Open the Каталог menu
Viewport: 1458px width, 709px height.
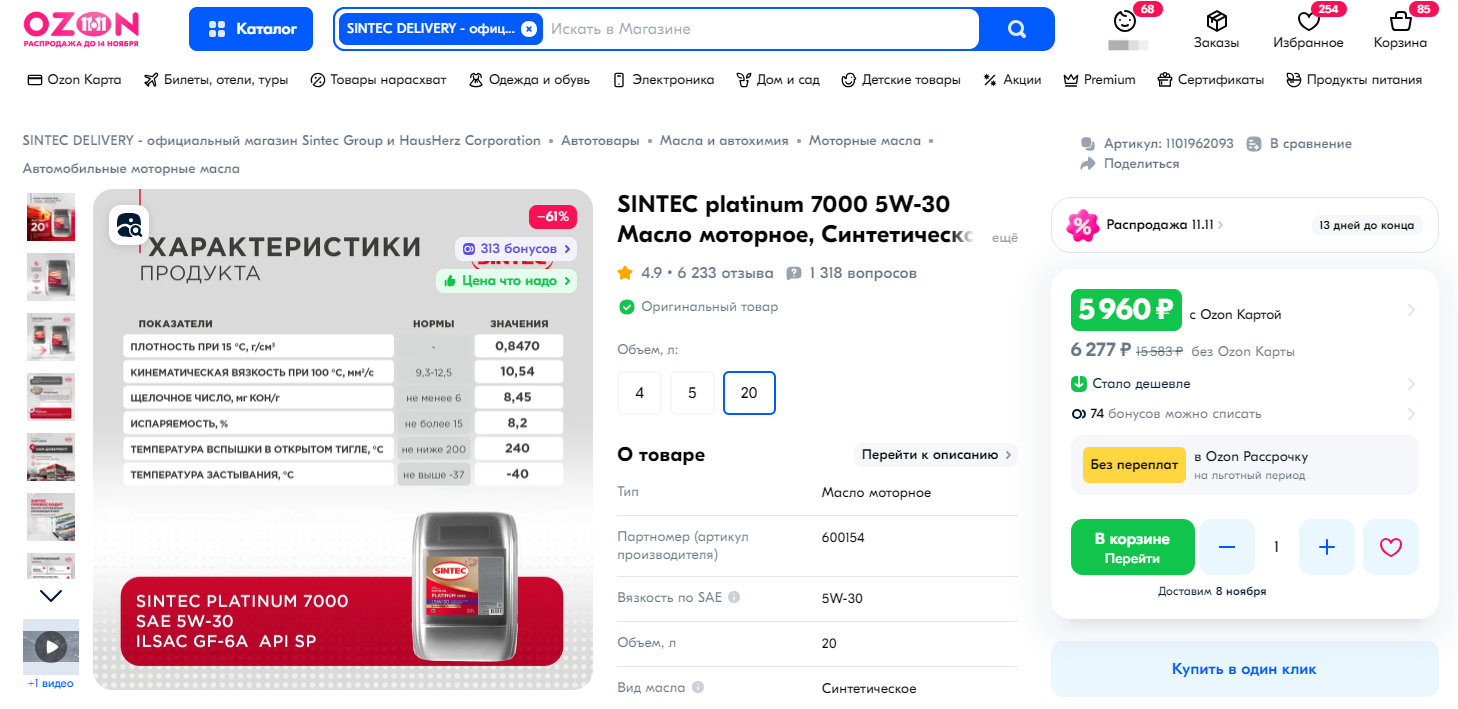tap(251, 29)
